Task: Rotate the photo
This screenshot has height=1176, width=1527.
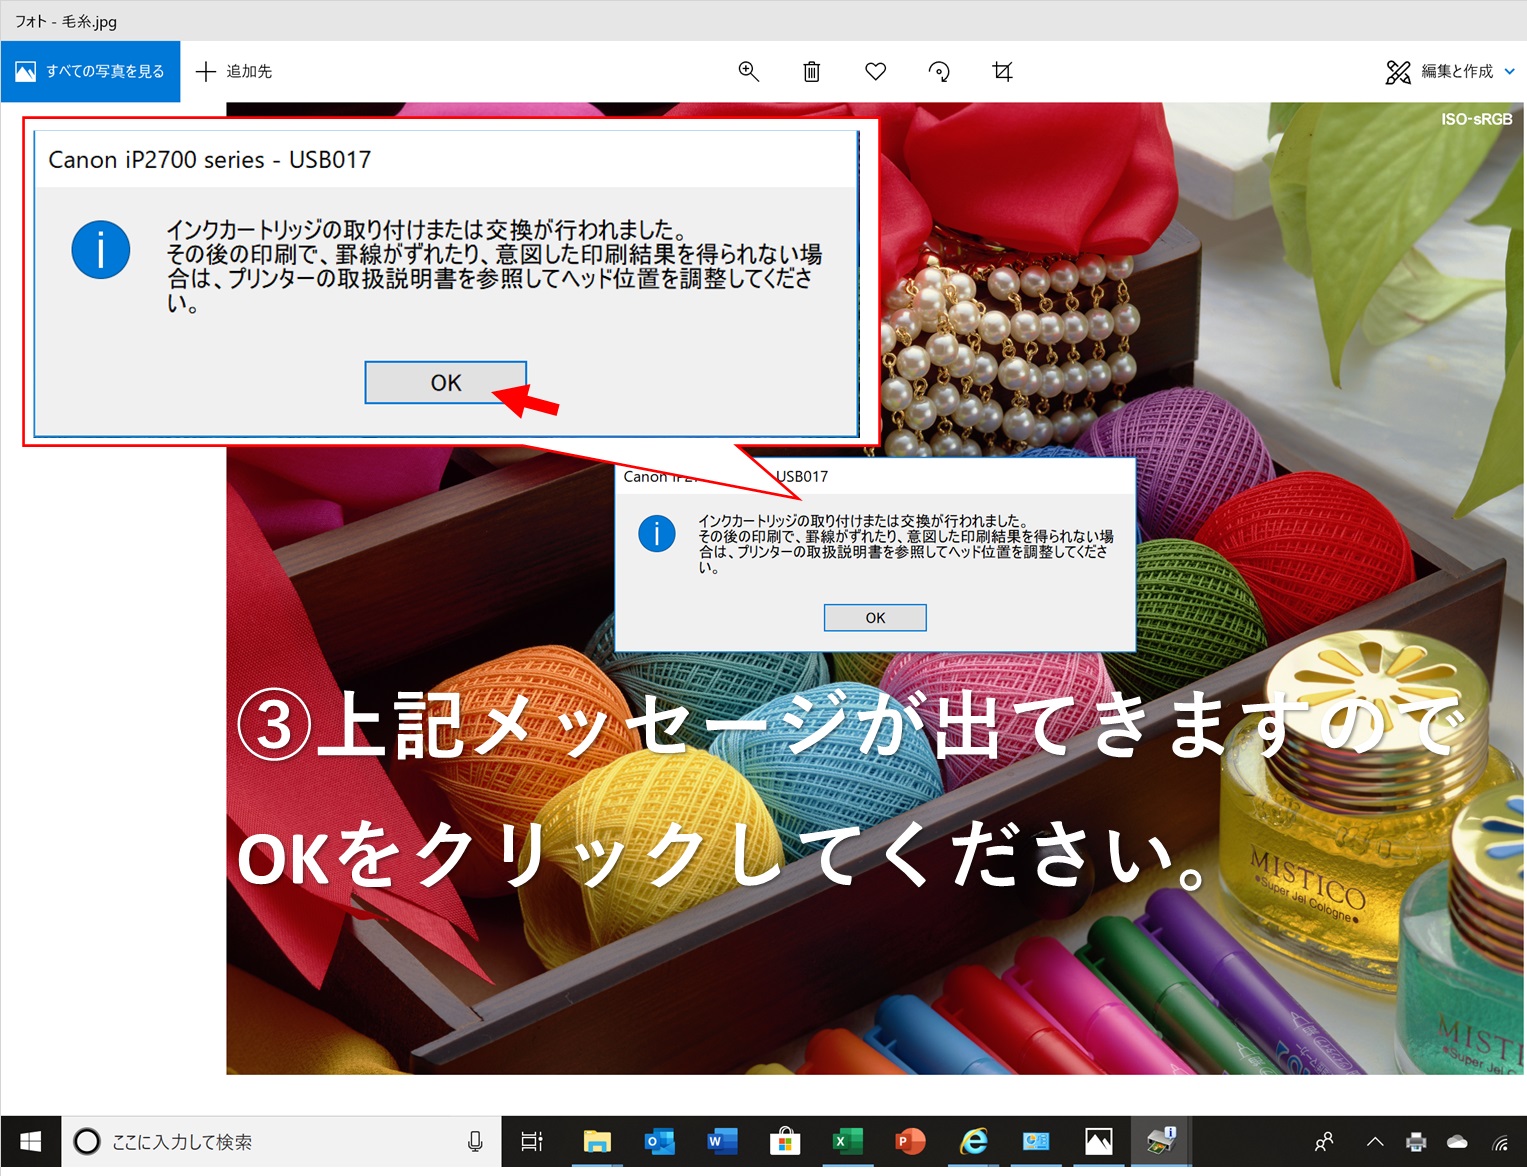Action: click(x=939, y=71)
